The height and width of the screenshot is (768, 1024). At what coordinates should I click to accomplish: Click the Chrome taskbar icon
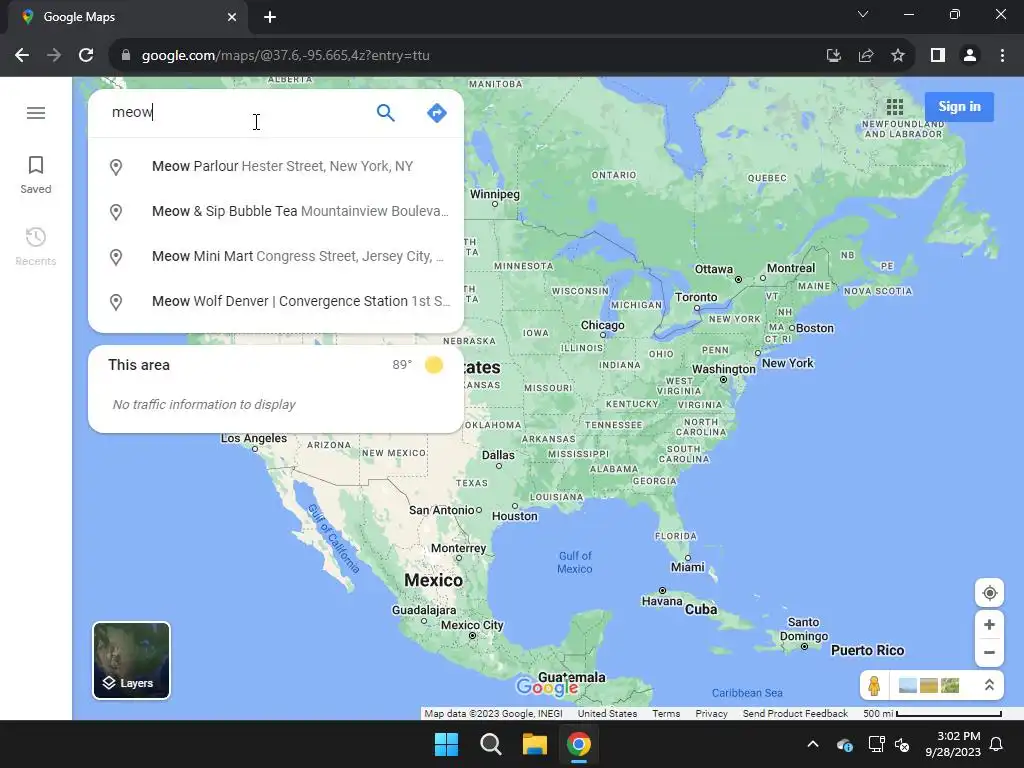(x=579, y=744)
